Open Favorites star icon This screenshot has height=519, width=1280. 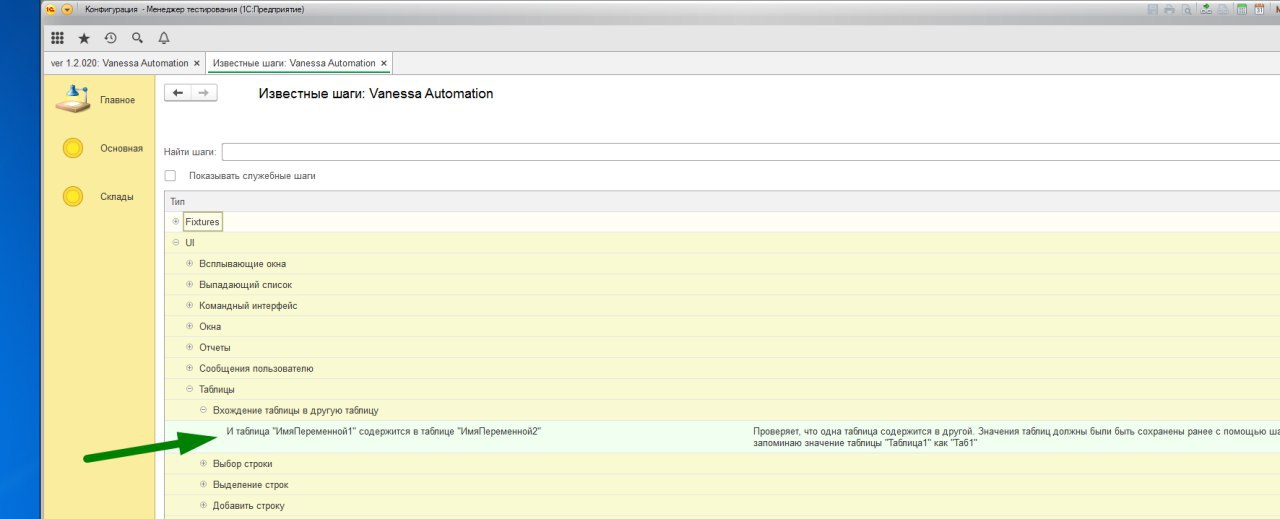(x=84, y=38)
